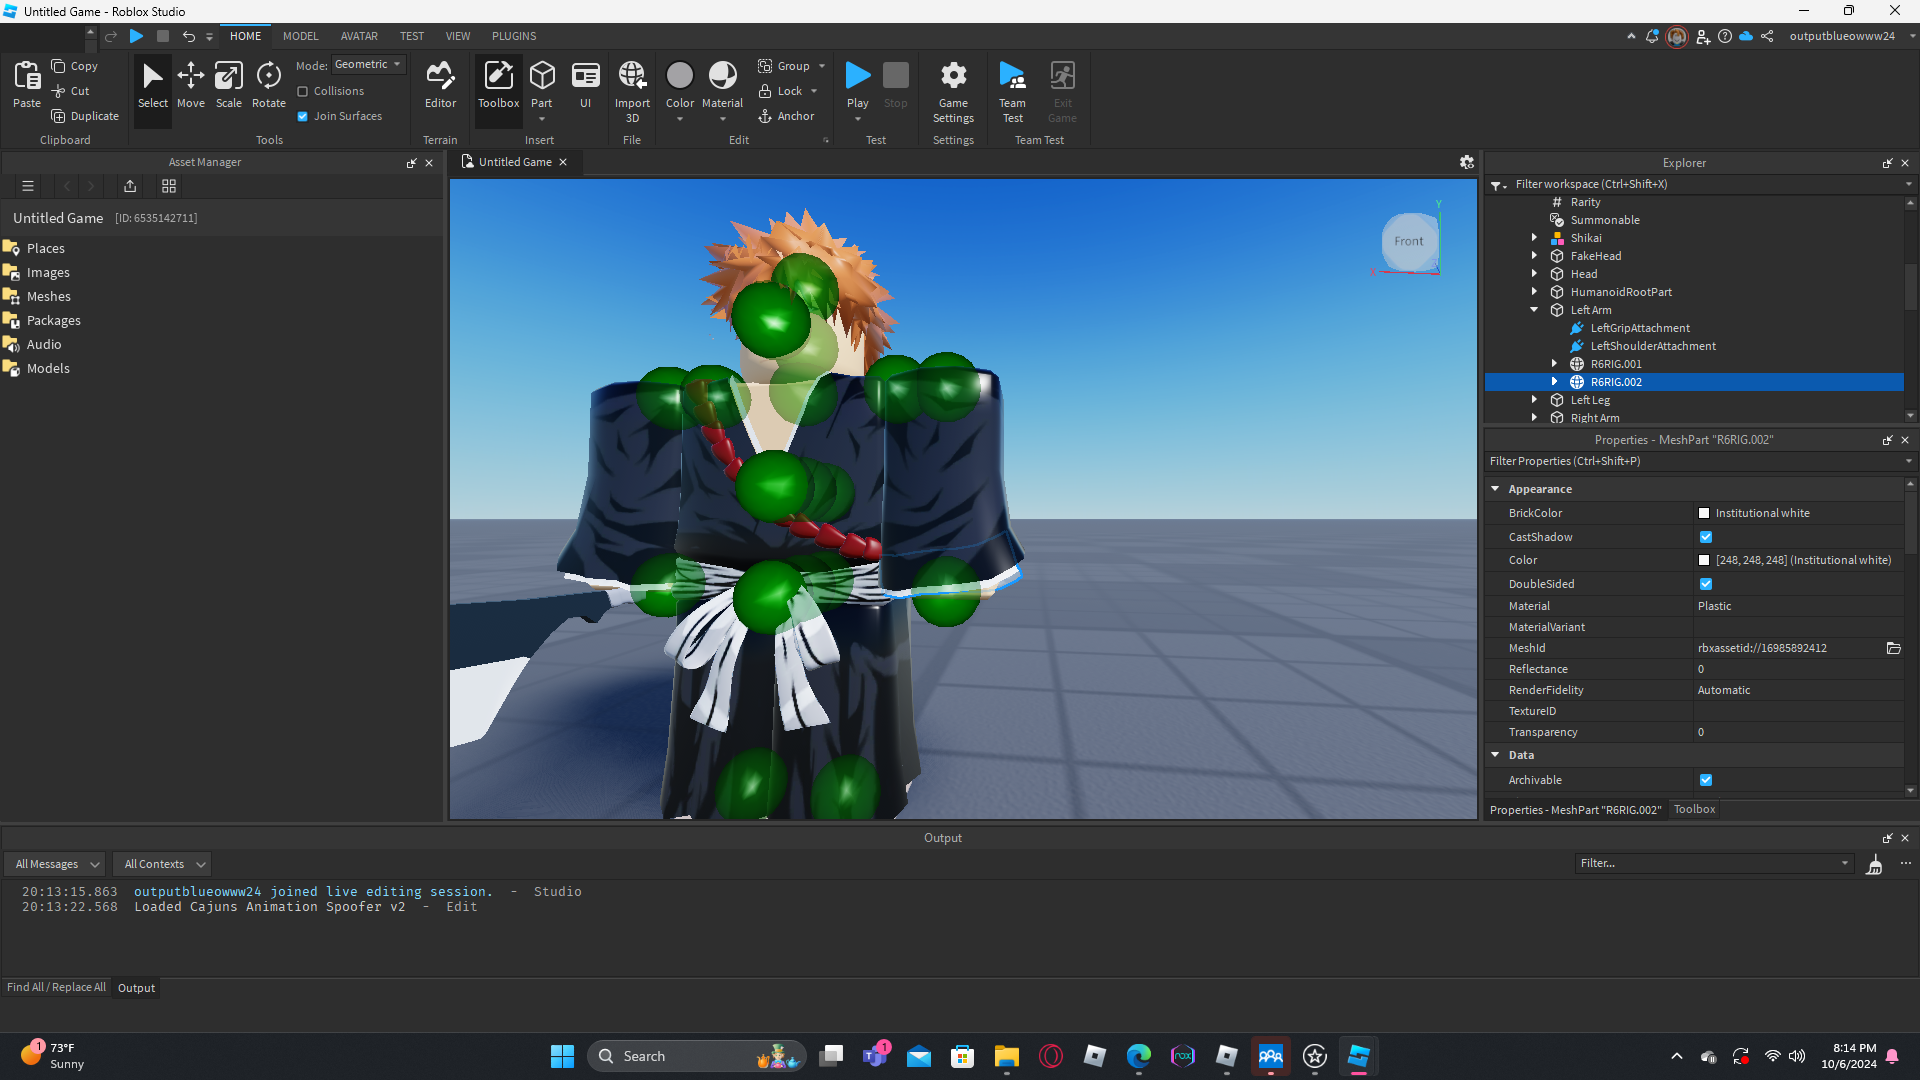Click the BrickColor white swatch
Screen dimensions: 1920x1080
pos(1704,513)
